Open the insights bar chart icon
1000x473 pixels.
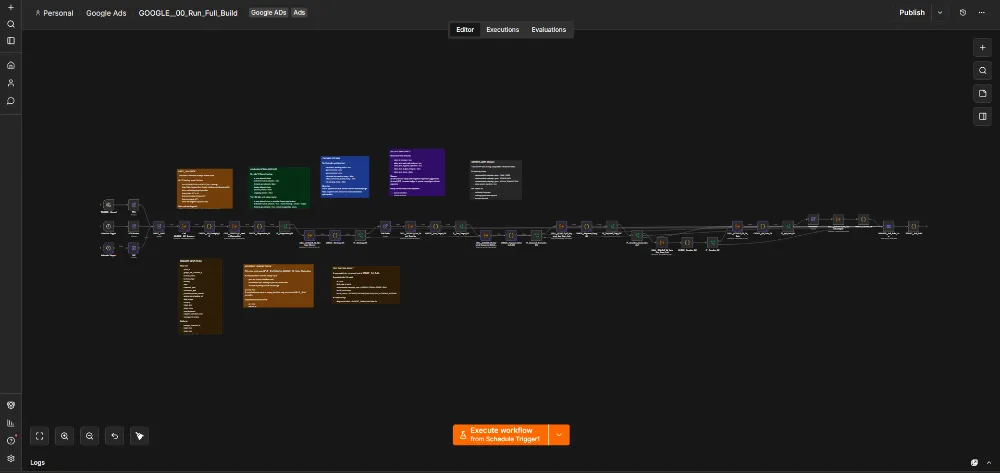coord(10,423)
